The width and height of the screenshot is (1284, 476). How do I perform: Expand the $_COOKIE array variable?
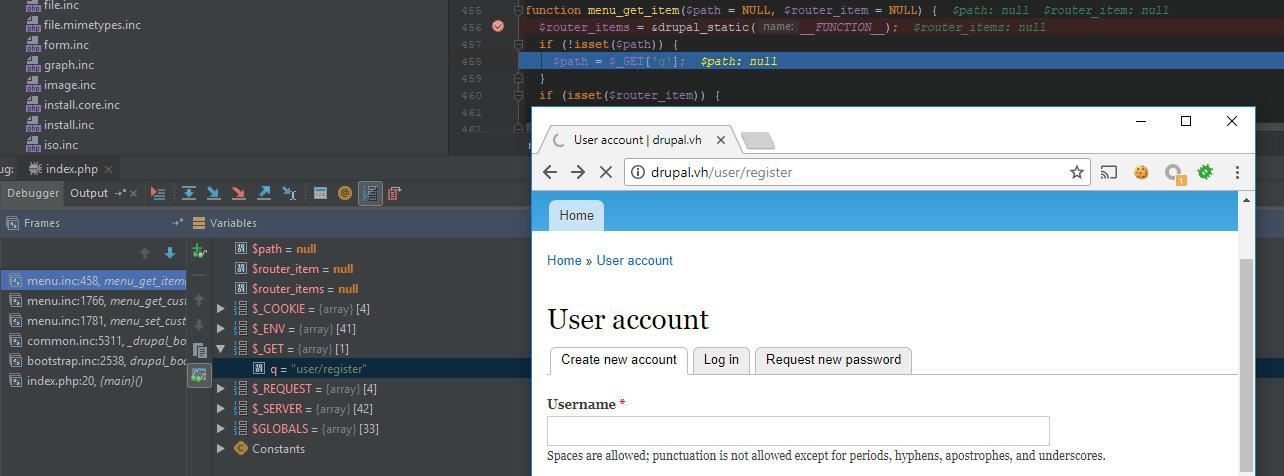[221, 309]
